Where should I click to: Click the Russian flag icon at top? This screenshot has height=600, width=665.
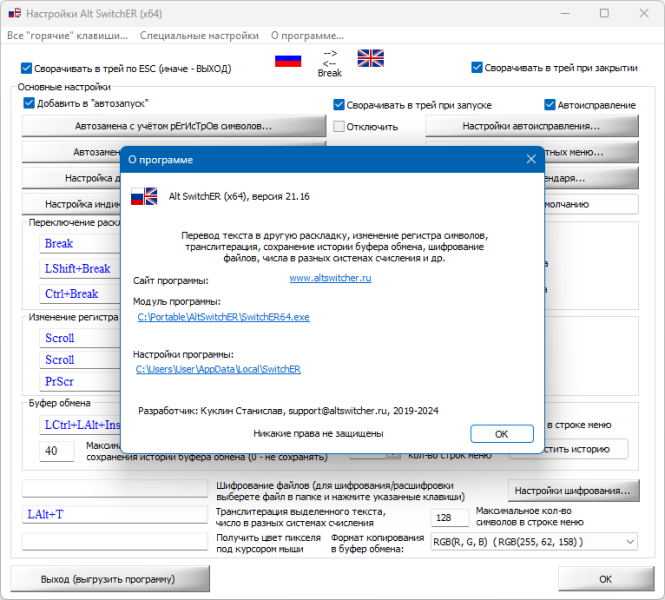288,61
